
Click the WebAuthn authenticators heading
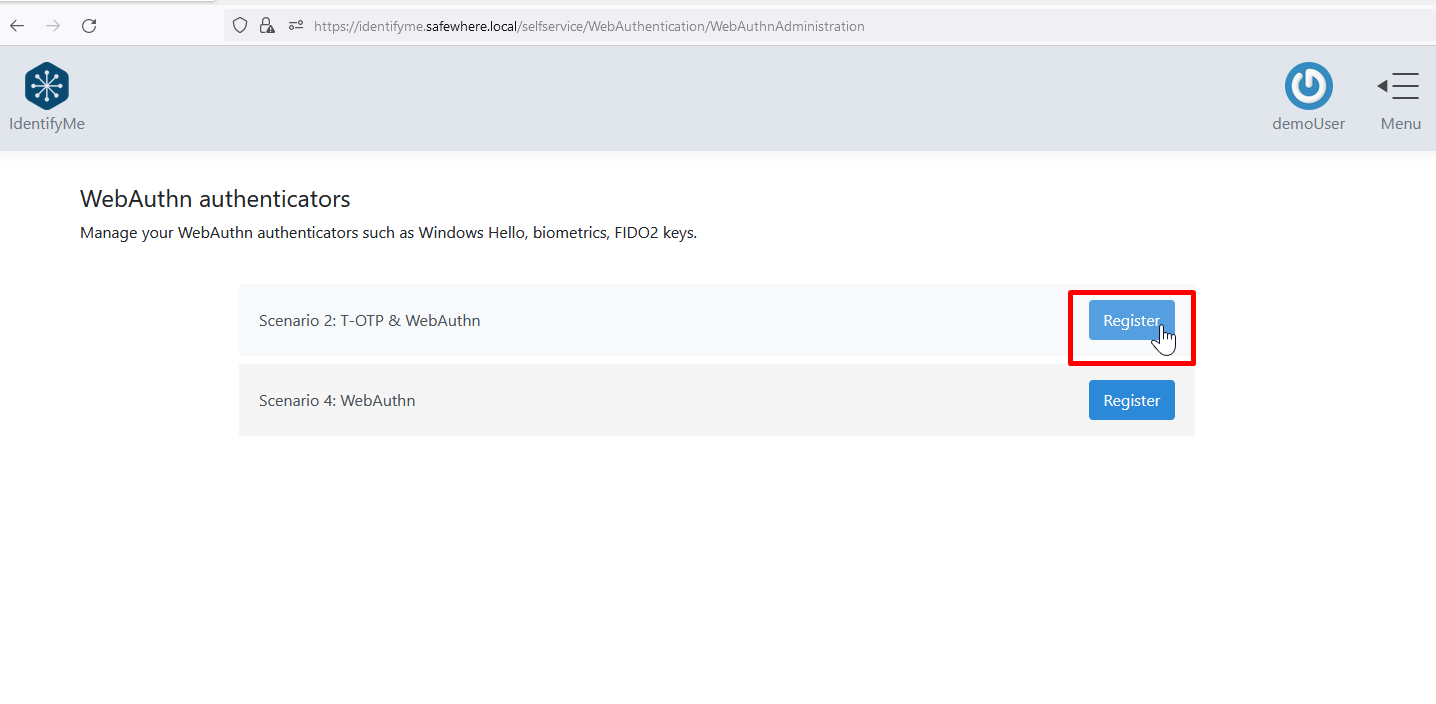pyautogui.click(x=215, y=198)
